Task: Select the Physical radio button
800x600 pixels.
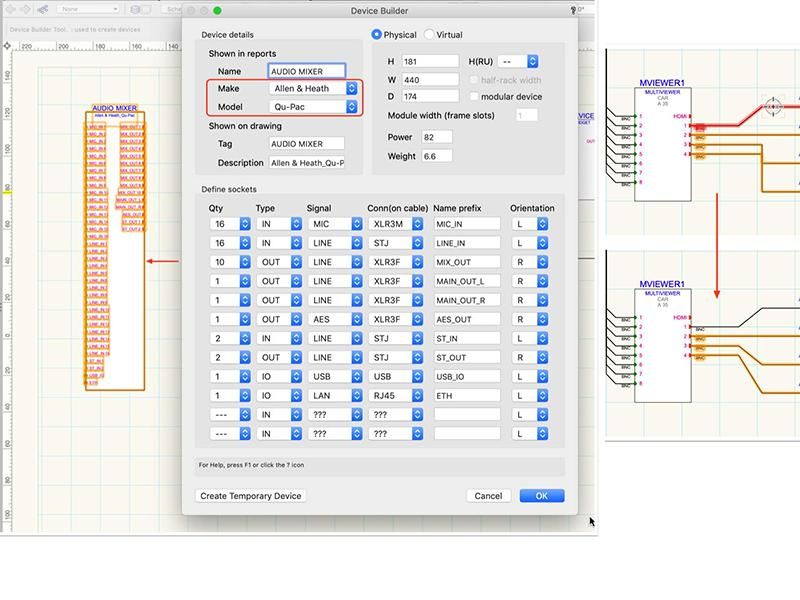Action: tap(376, 32)
